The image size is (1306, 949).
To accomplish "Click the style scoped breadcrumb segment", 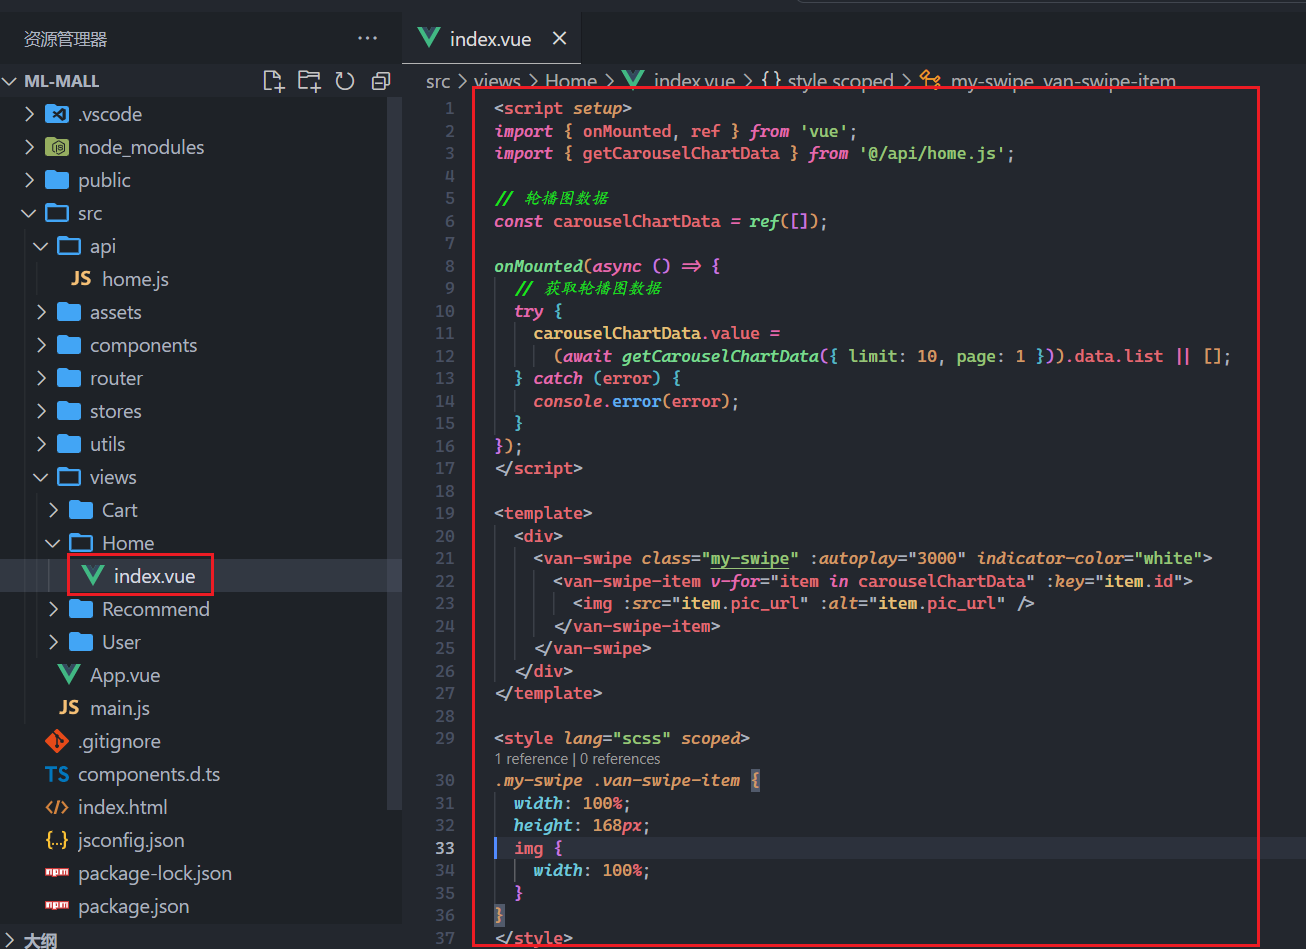I will [840, 82].
